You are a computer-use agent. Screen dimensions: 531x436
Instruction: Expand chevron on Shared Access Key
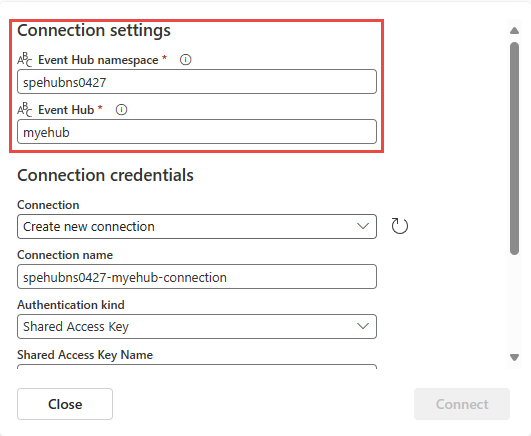pos(363,326)
